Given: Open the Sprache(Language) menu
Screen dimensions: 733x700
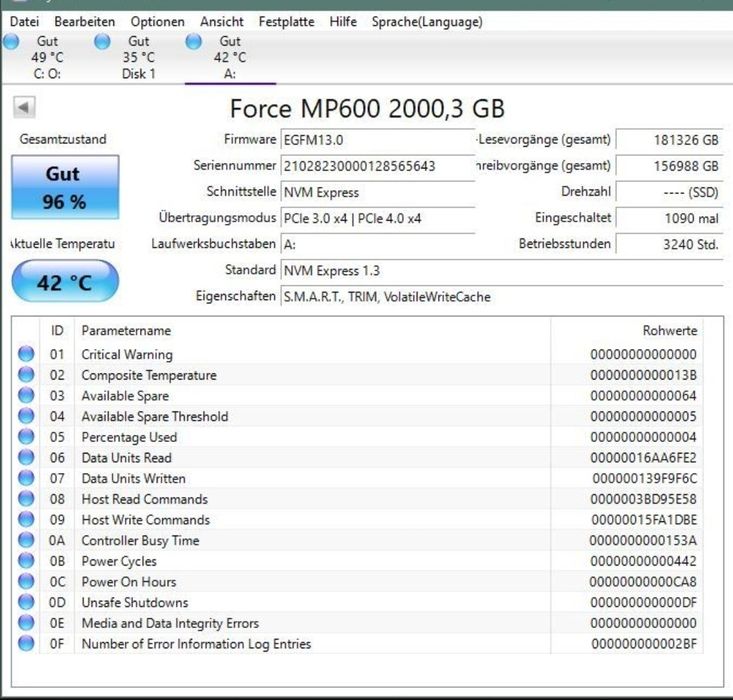Looking at the screenshot, I should (x=427, y=22).
